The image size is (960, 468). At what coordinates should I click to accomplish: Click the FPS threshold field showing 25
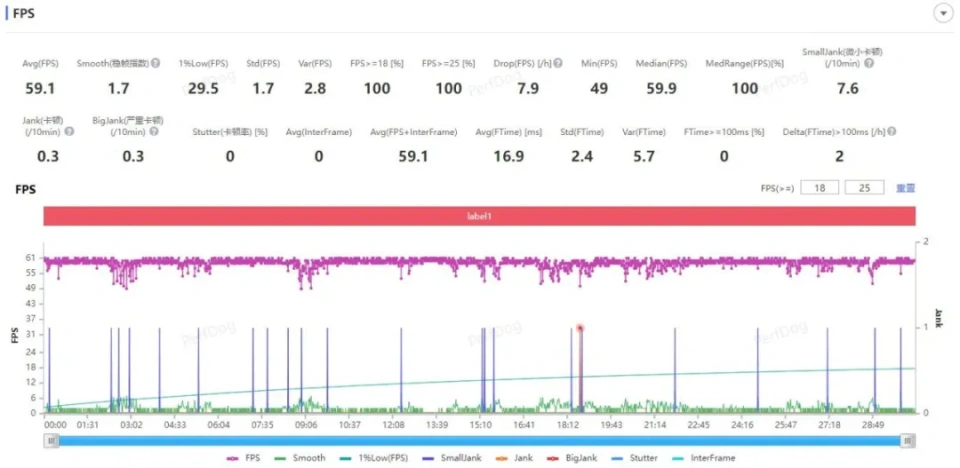click(x=863, y=188)
